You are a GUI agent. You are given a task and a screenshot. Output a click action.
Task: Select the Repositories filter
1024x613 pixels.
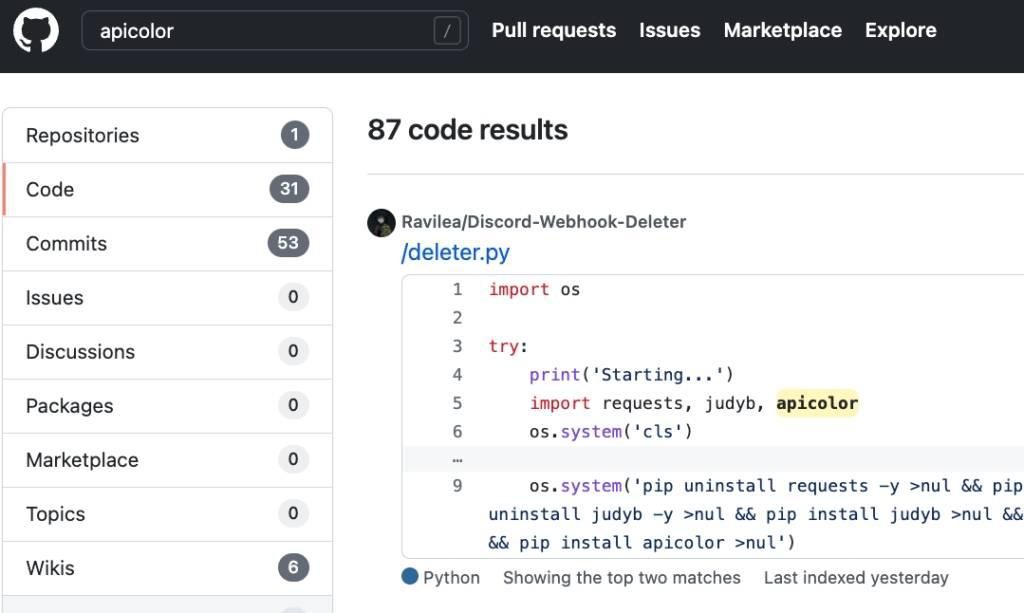coord(168,135)
